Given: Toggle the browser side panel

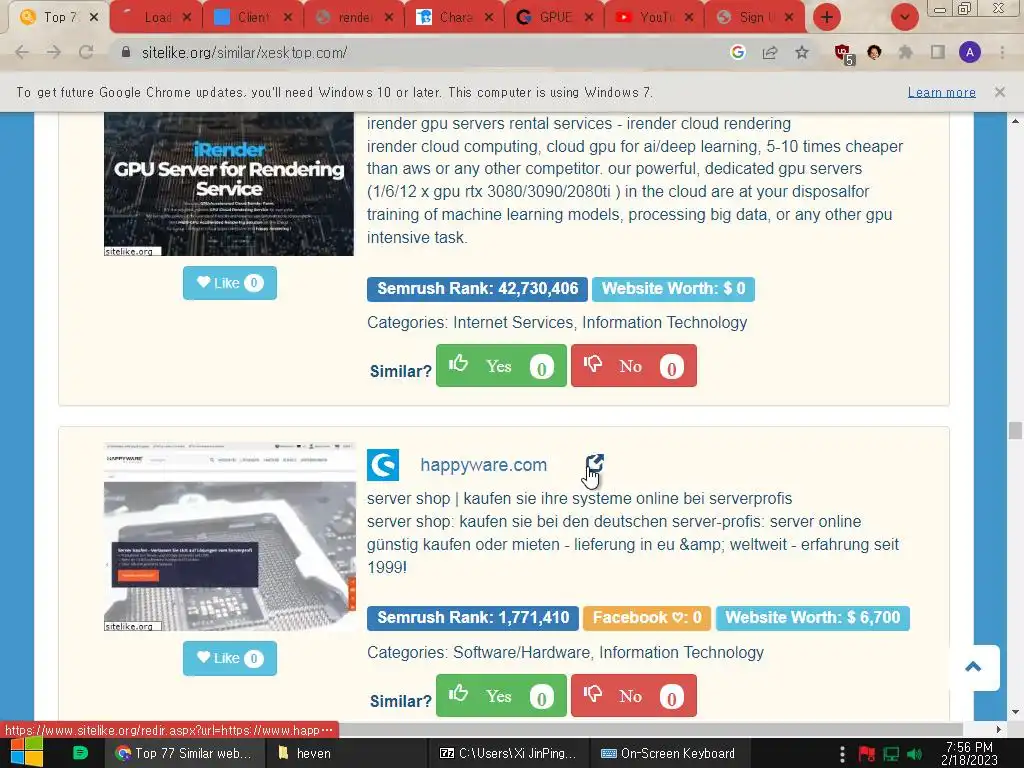Looking at the screenshot, I should 938,52.
